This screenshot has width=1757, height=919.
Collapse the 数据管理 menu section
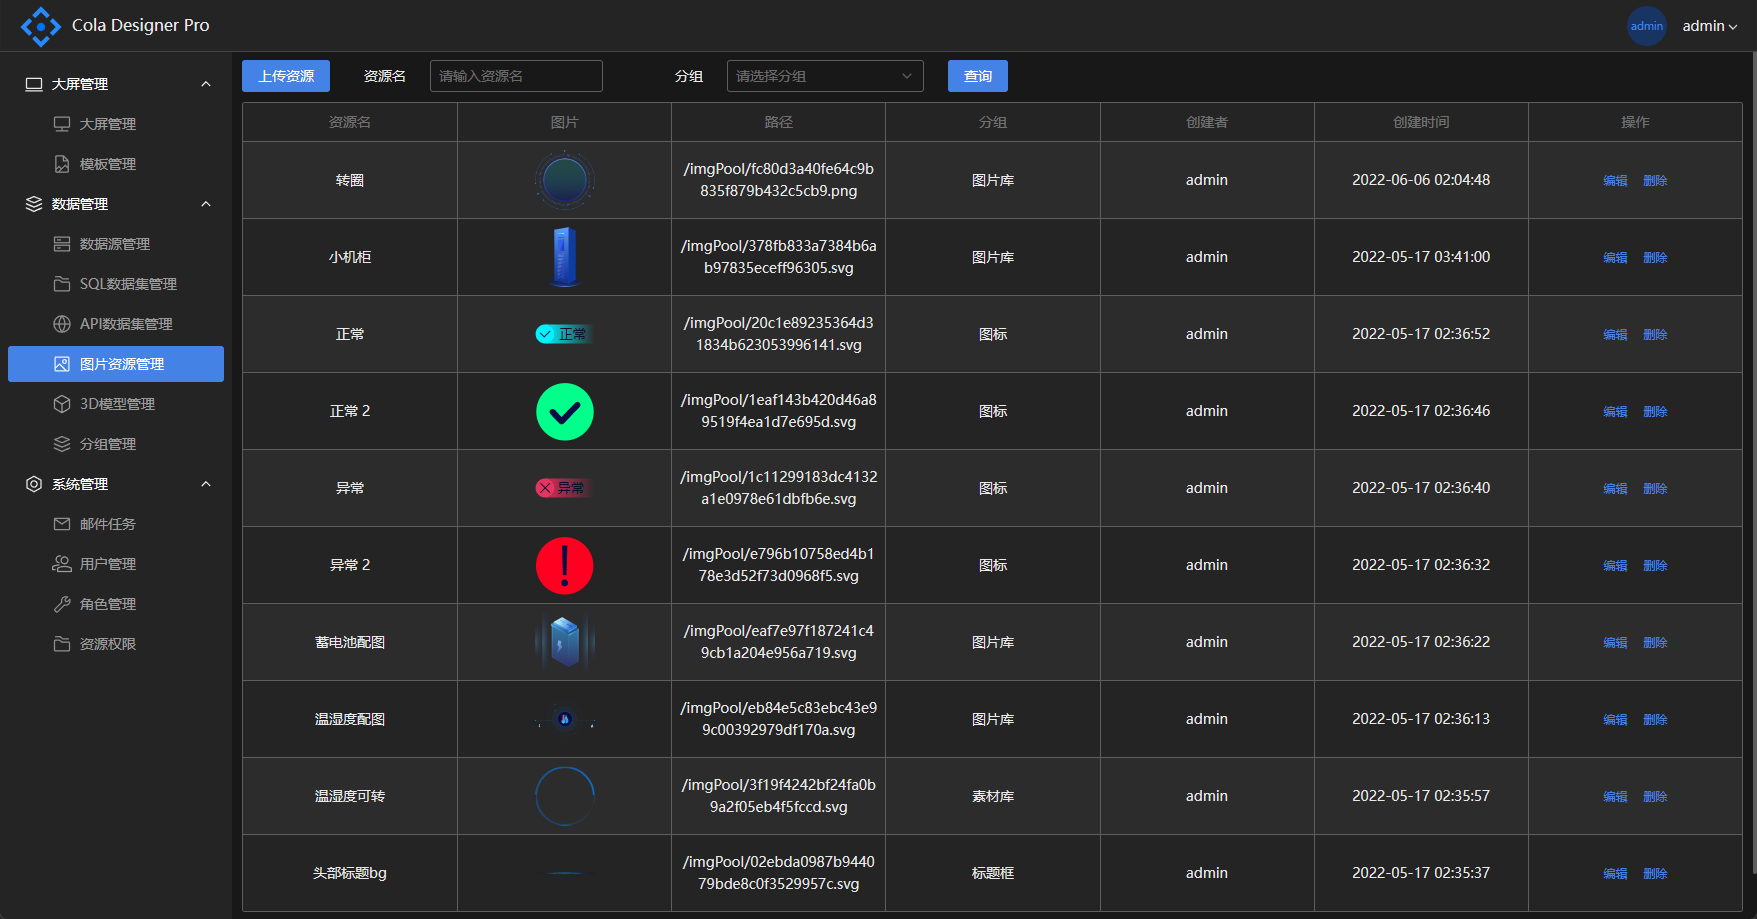(206, 204)
